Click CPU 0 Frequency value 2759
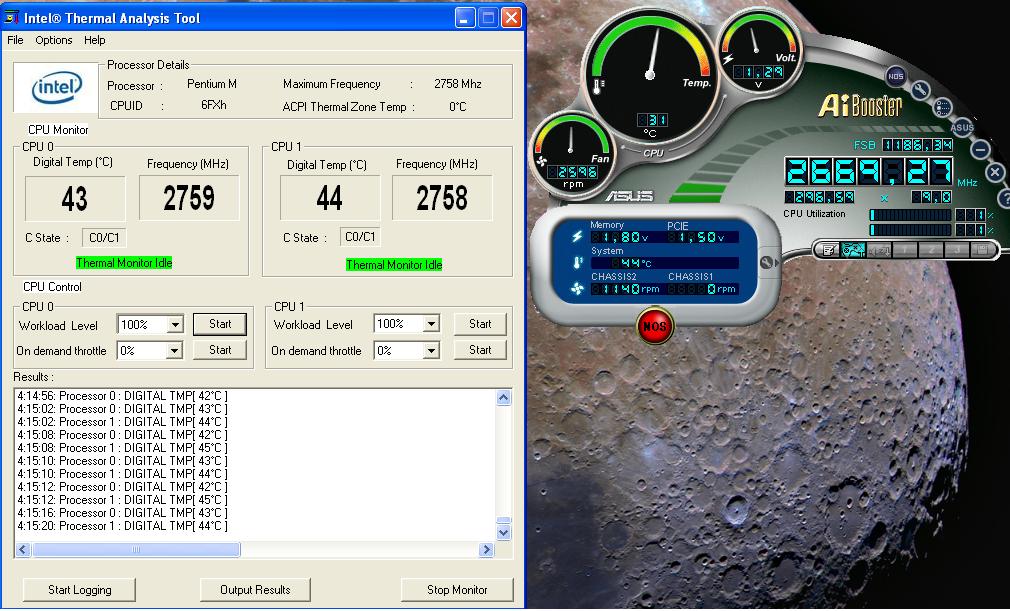 [x=189, y=198]
